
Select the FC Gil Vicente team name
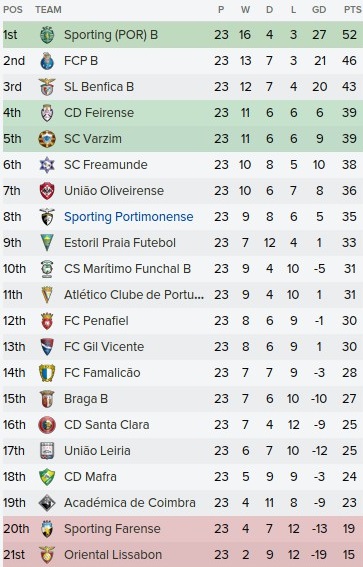(x=104, y=347)
